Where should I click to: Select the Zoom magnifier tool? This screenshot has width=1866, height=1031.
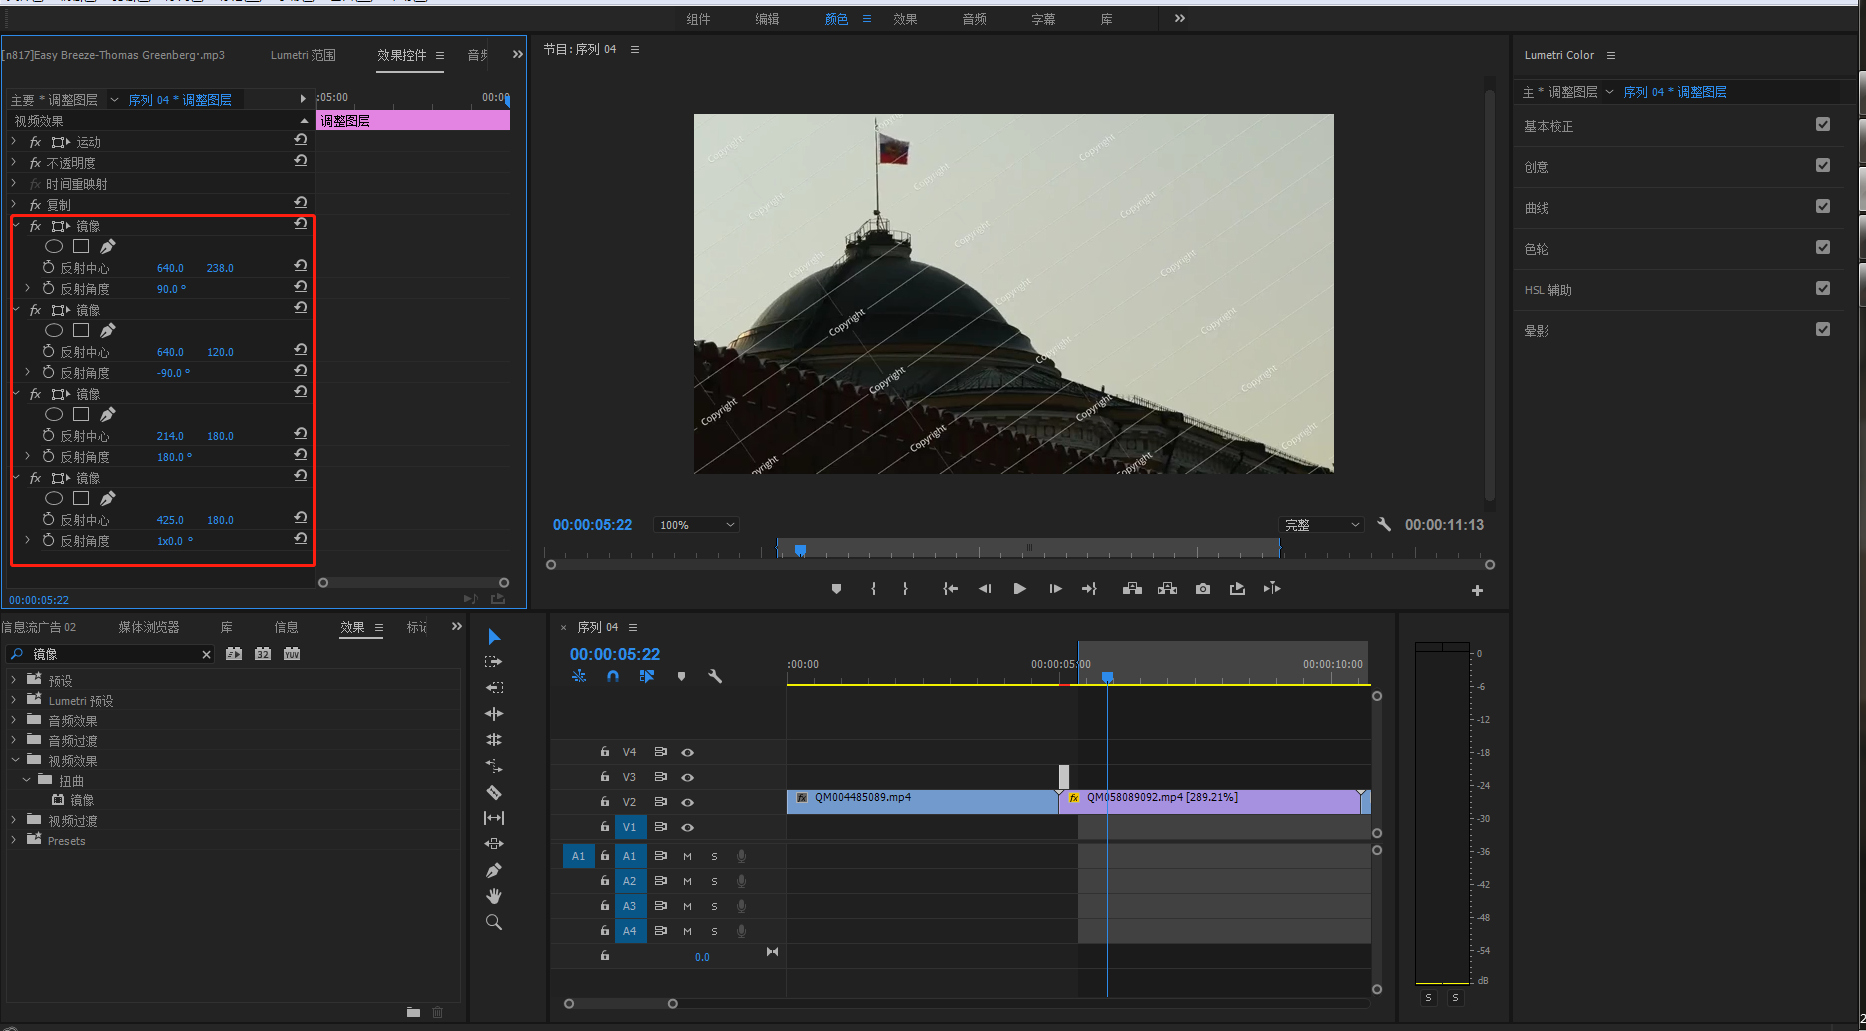(494, 922)
